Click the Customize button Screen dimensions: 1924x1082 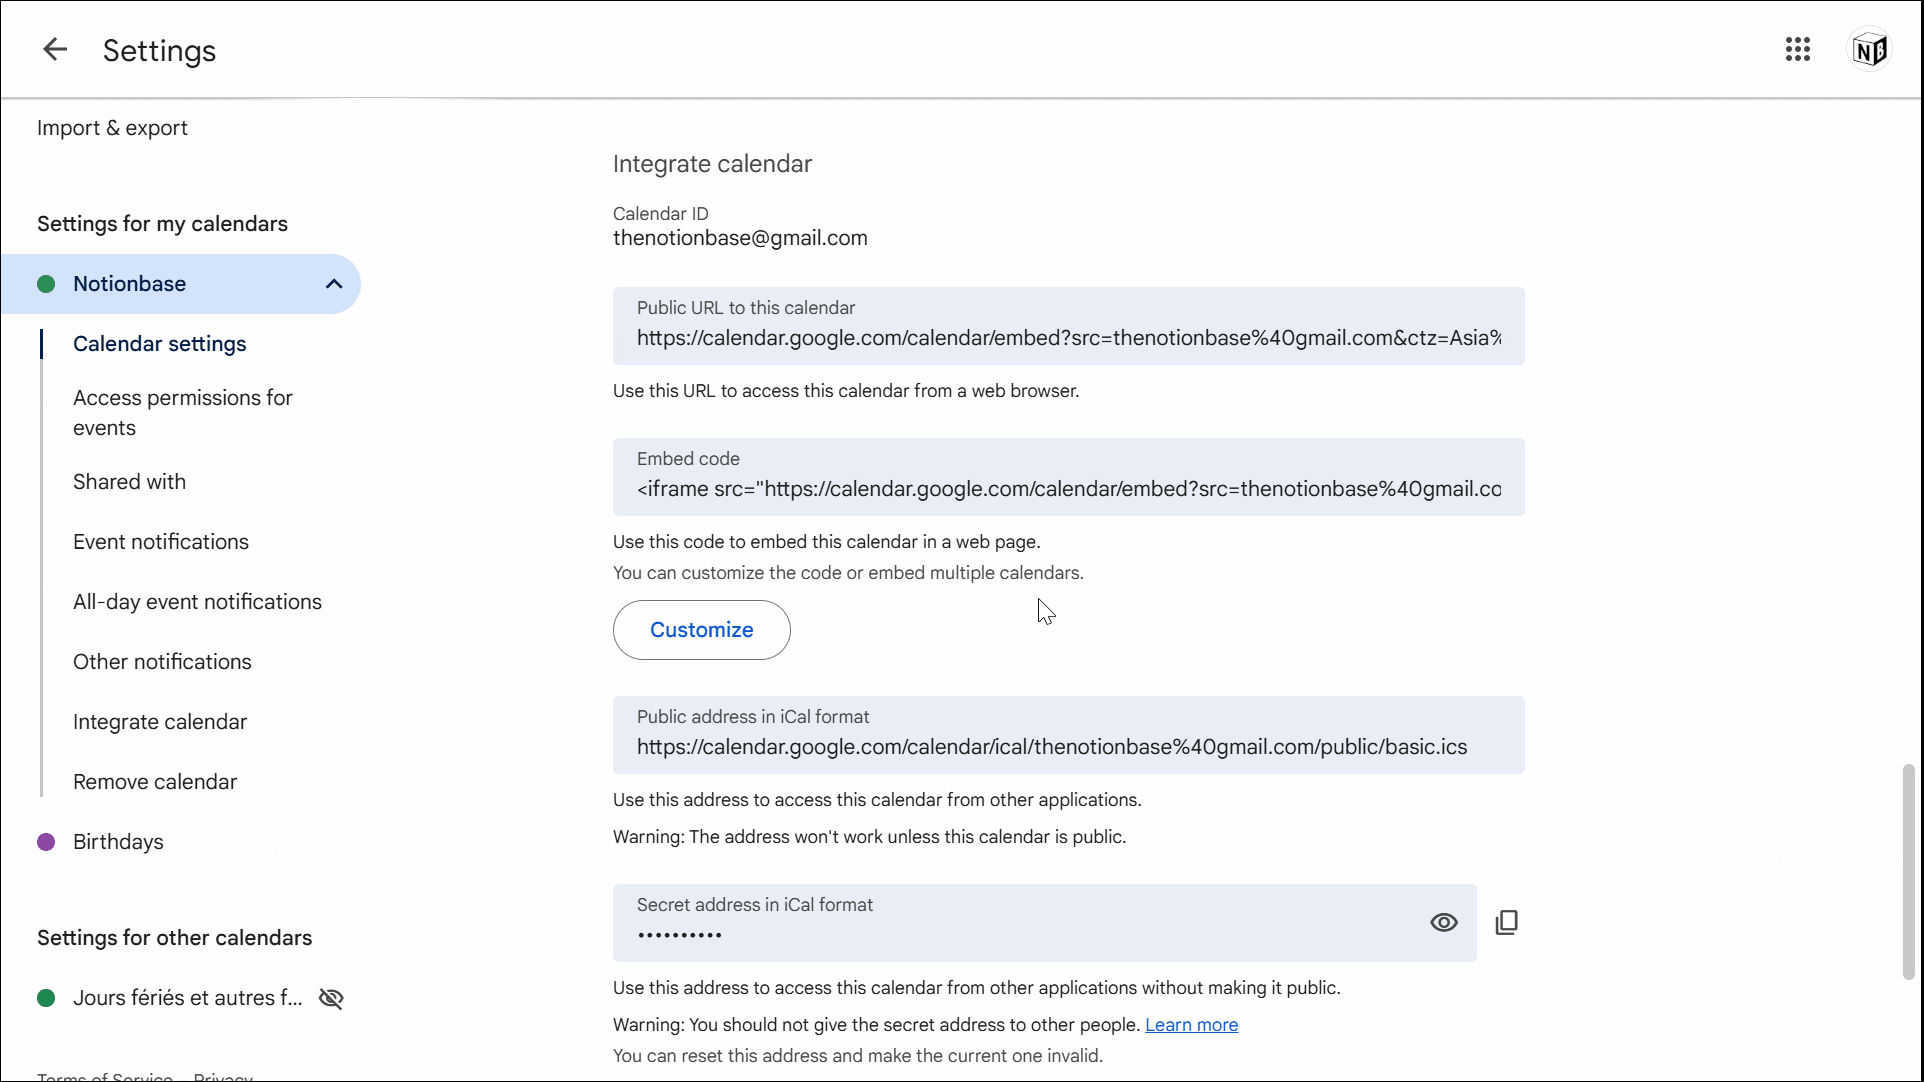click(x=701, y=630)
